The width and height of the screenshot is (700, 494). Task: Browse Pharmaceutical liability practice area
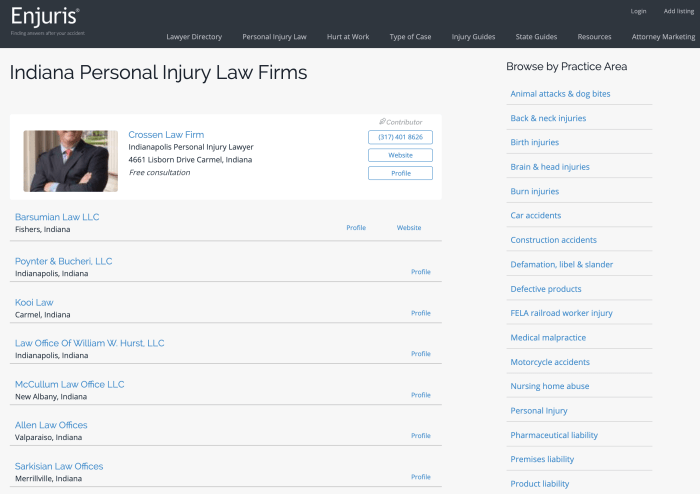coord(554,435)
